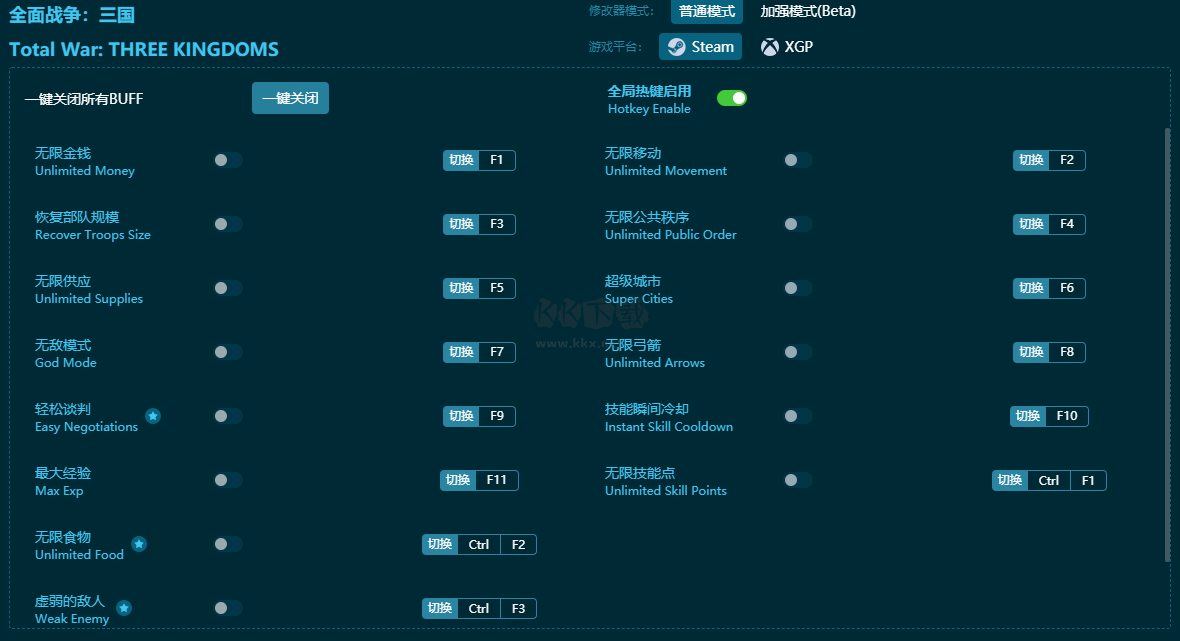Turn on Unlimited Public Order
This screenshot has height=641, width=1180.
(798, 224)
